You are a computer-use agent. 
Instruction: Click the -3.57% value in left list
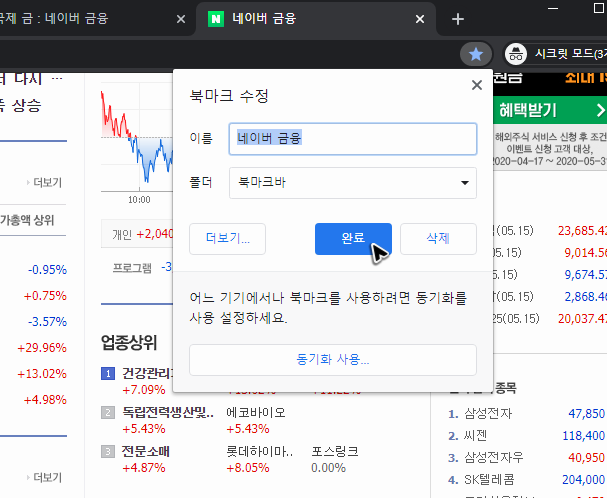(47, 322)
